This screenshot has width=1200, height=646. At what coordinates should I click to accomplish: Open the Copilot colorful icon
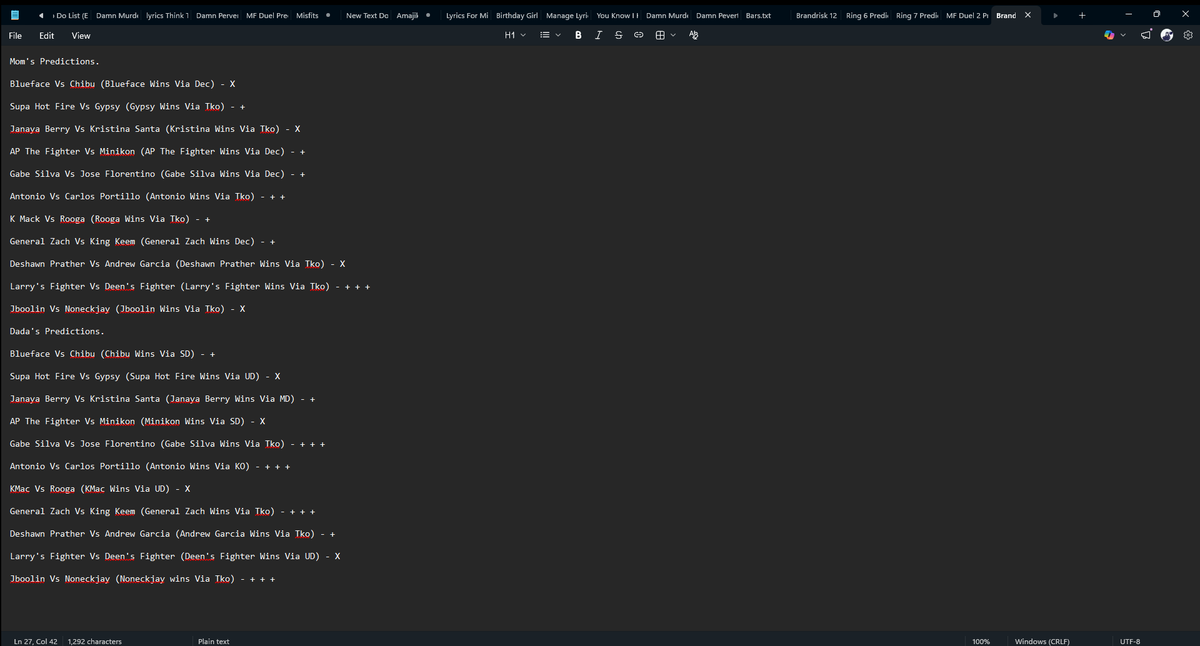coord(1108,35)
